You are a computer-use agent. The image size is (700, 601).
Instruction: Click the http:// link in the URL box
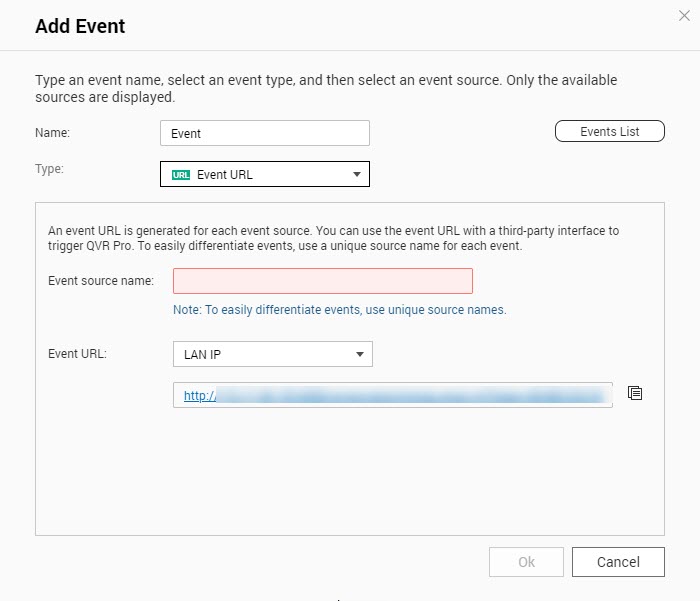pyautogui.click(x=200, y=396)
